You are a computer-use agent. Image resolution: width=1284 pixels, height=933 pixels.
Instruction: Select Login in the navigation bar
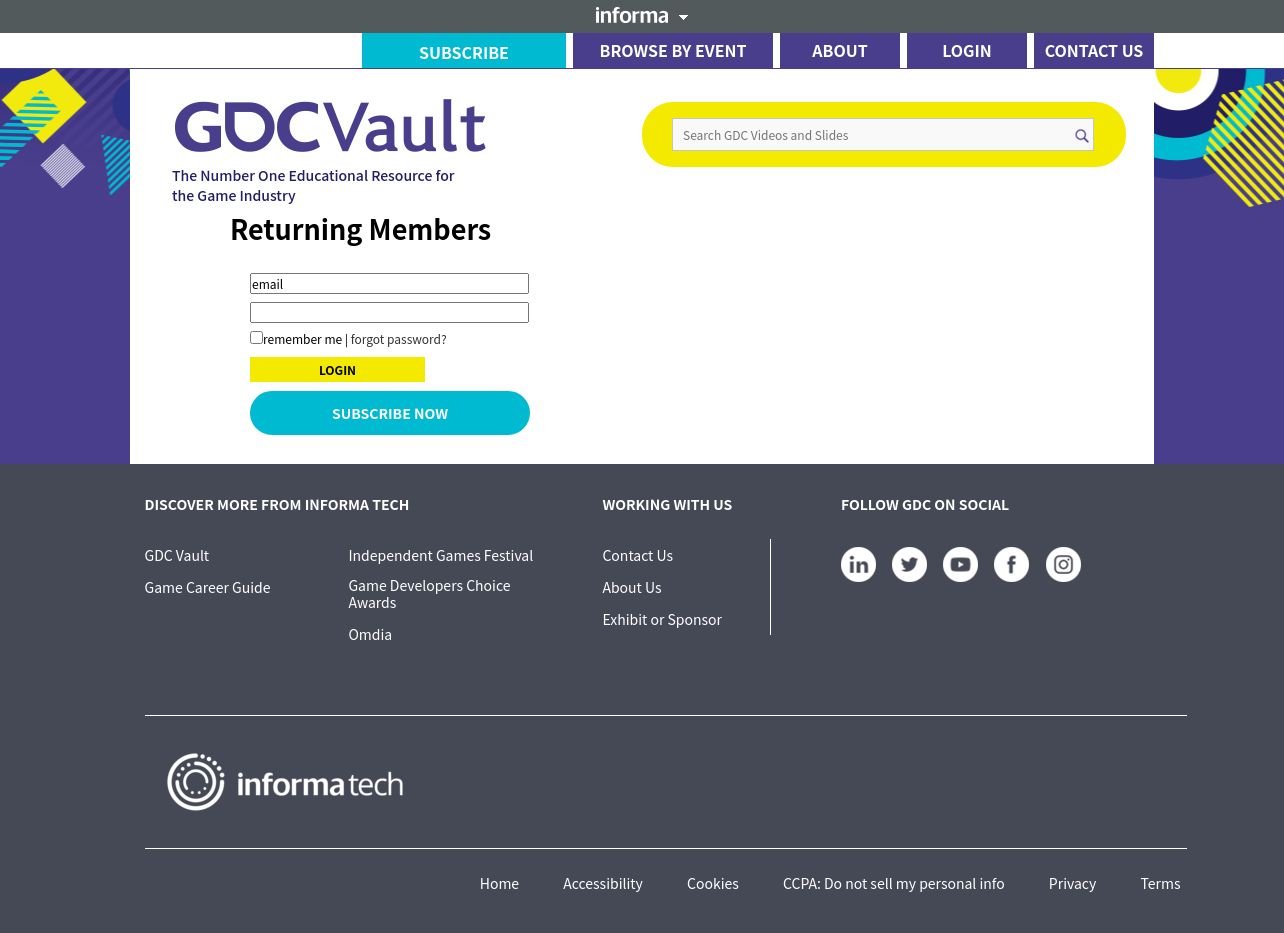point(967,51)
